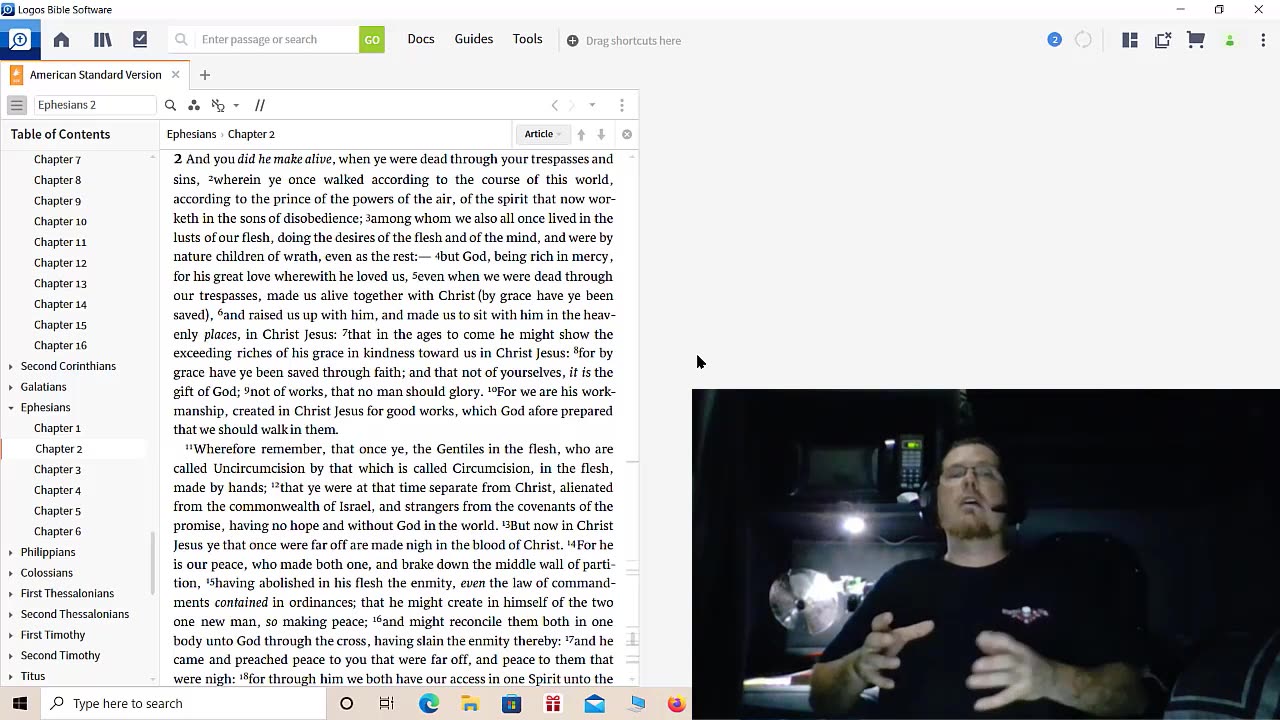Open the panel history dropdown
The width and height of the screenshot is (1280, 720).
(592, 105)
